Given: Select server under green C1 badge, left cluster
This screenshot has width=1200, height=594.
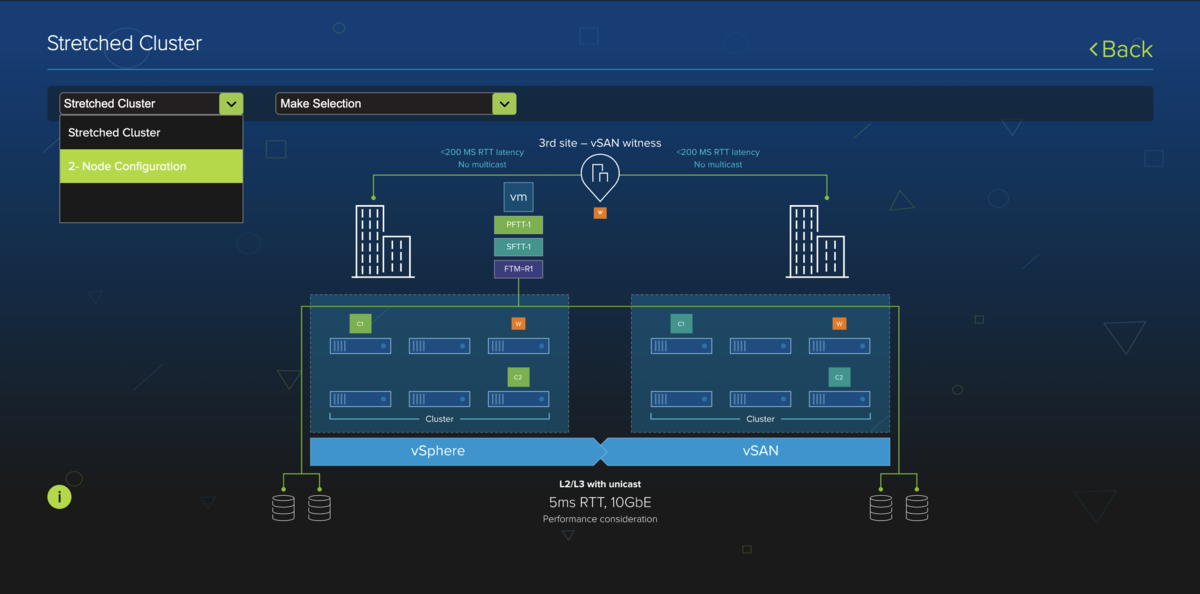Looking at the screenshot, I should pyautogui.click(x=360, y=346).
